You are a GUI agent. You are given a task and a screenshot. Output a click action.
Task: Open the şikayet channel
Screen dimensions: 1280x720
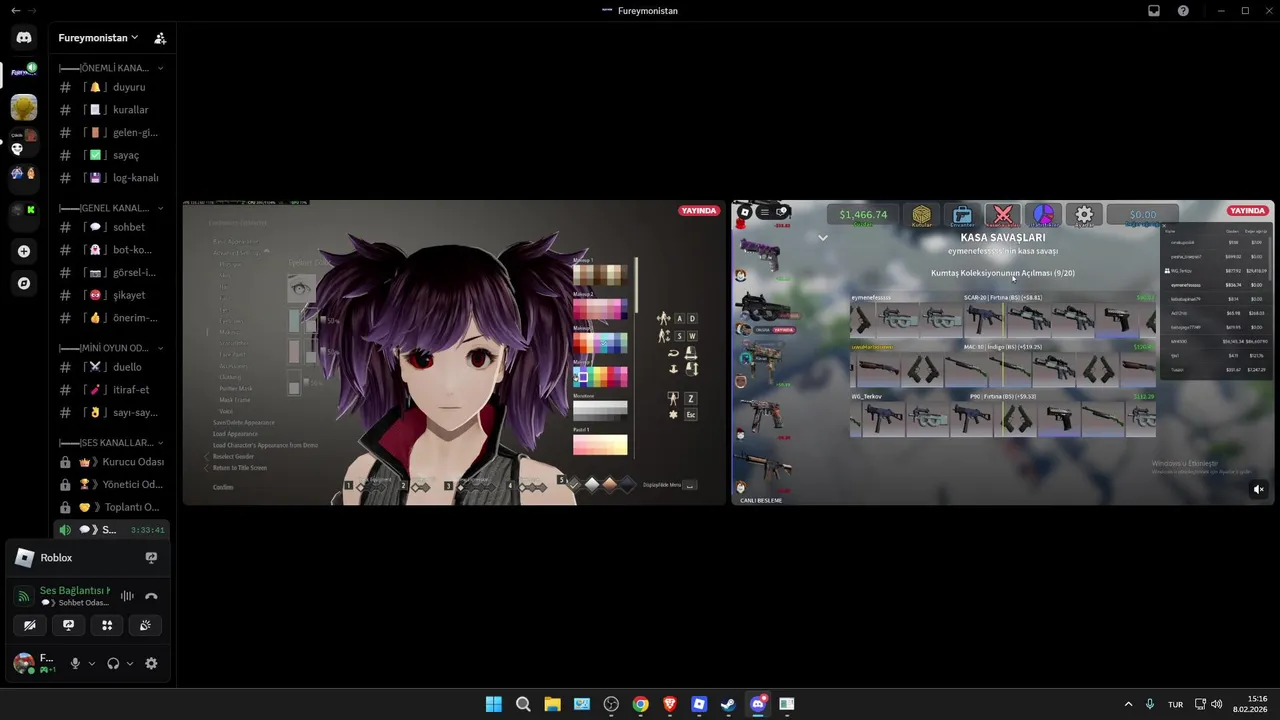(111, 295)
